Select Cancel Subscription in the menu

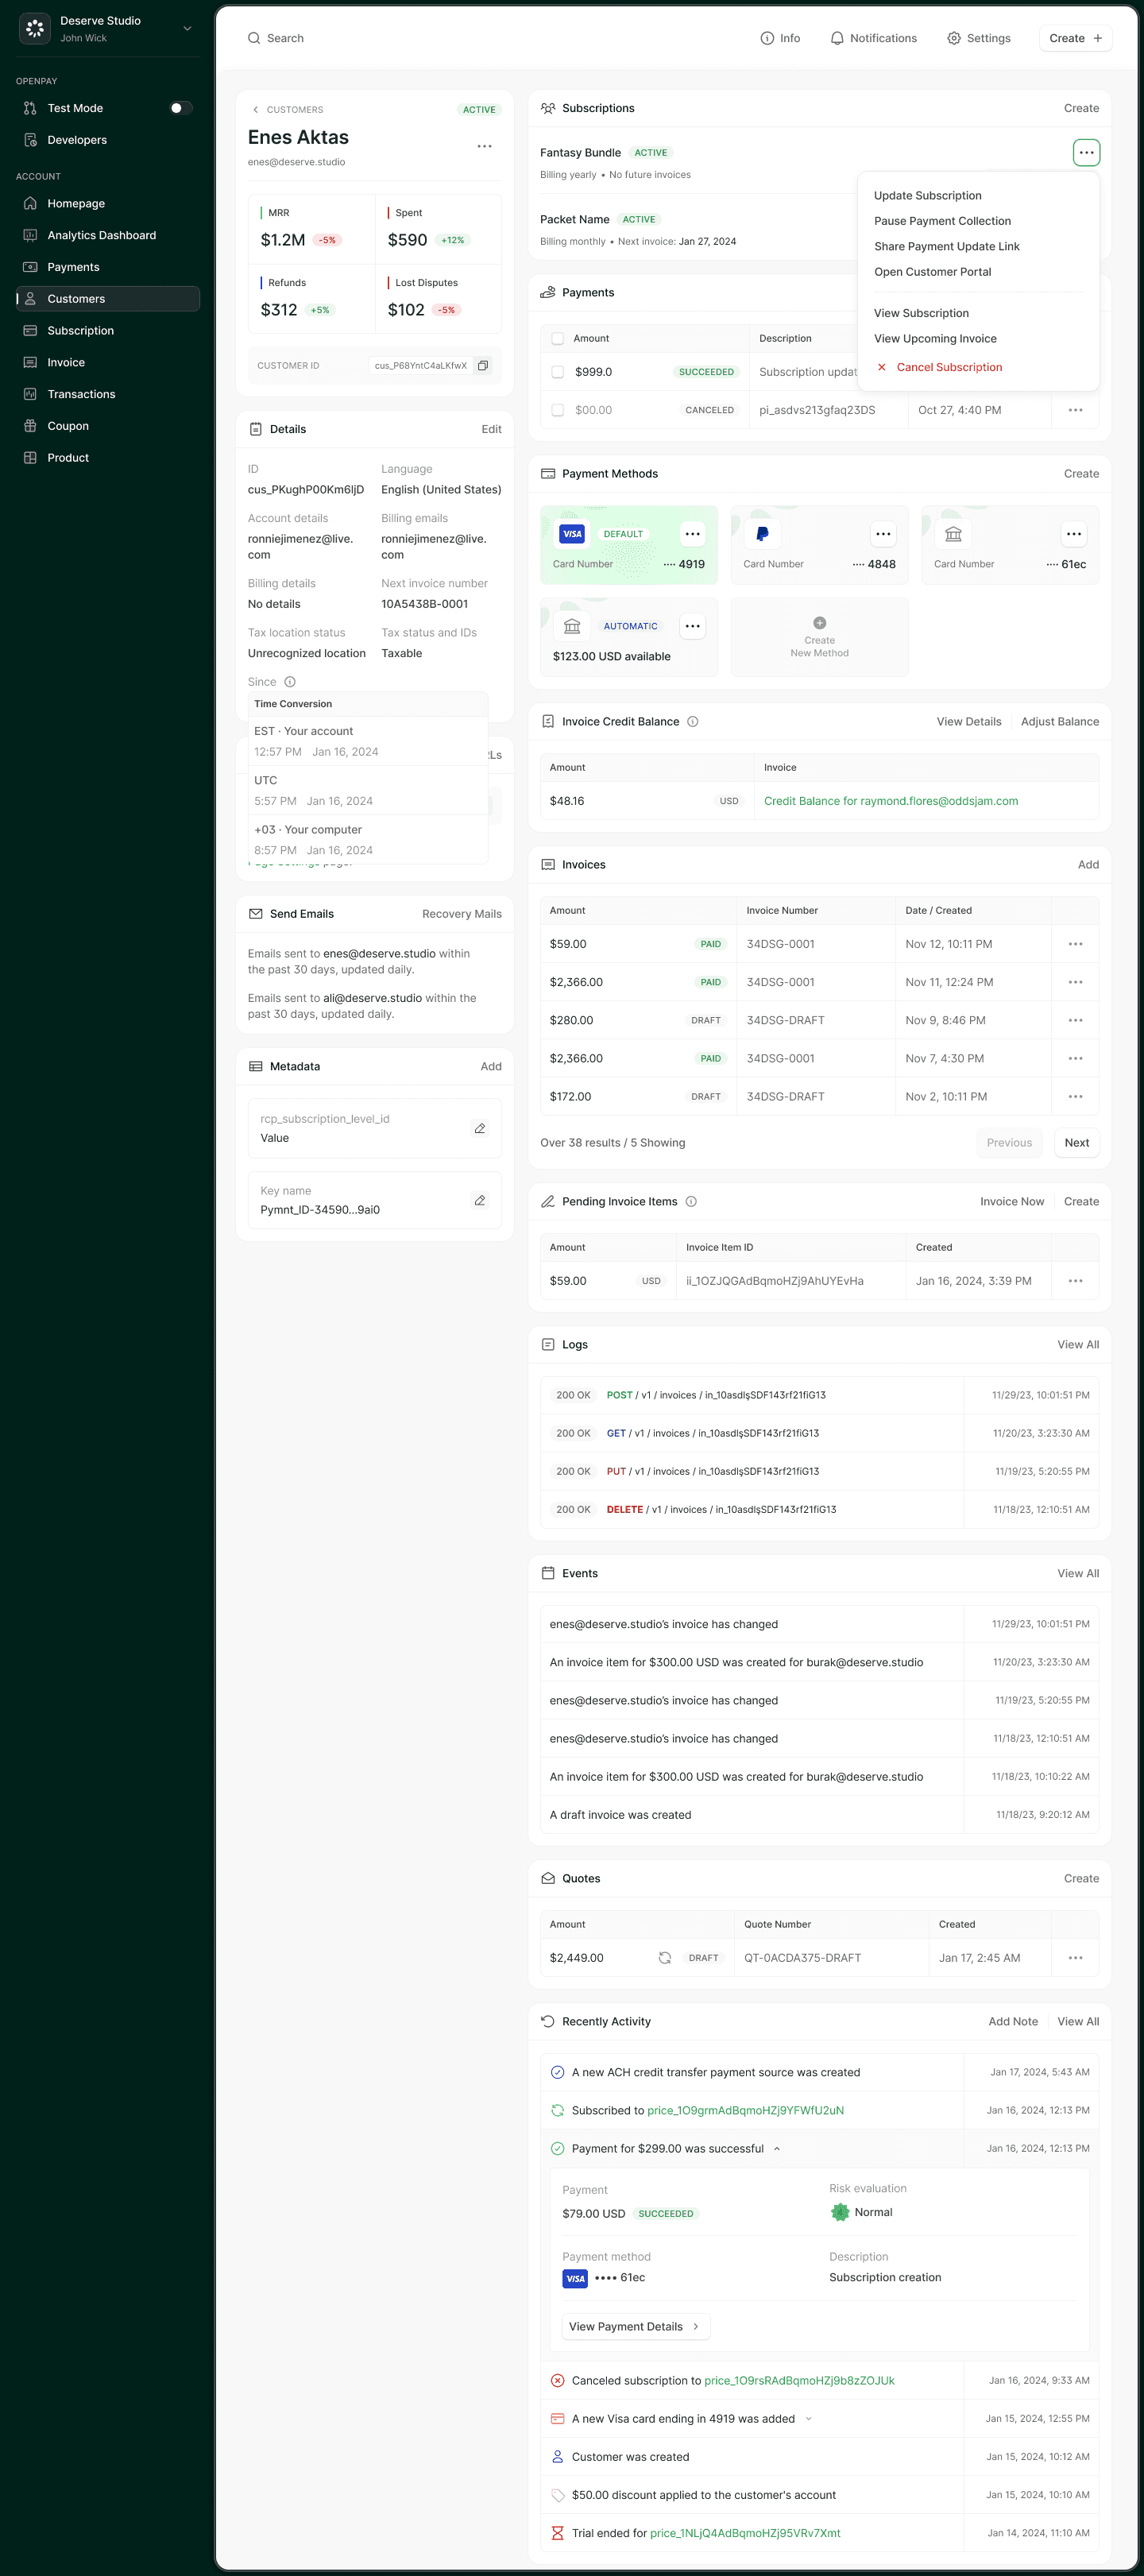click(939, 367)
